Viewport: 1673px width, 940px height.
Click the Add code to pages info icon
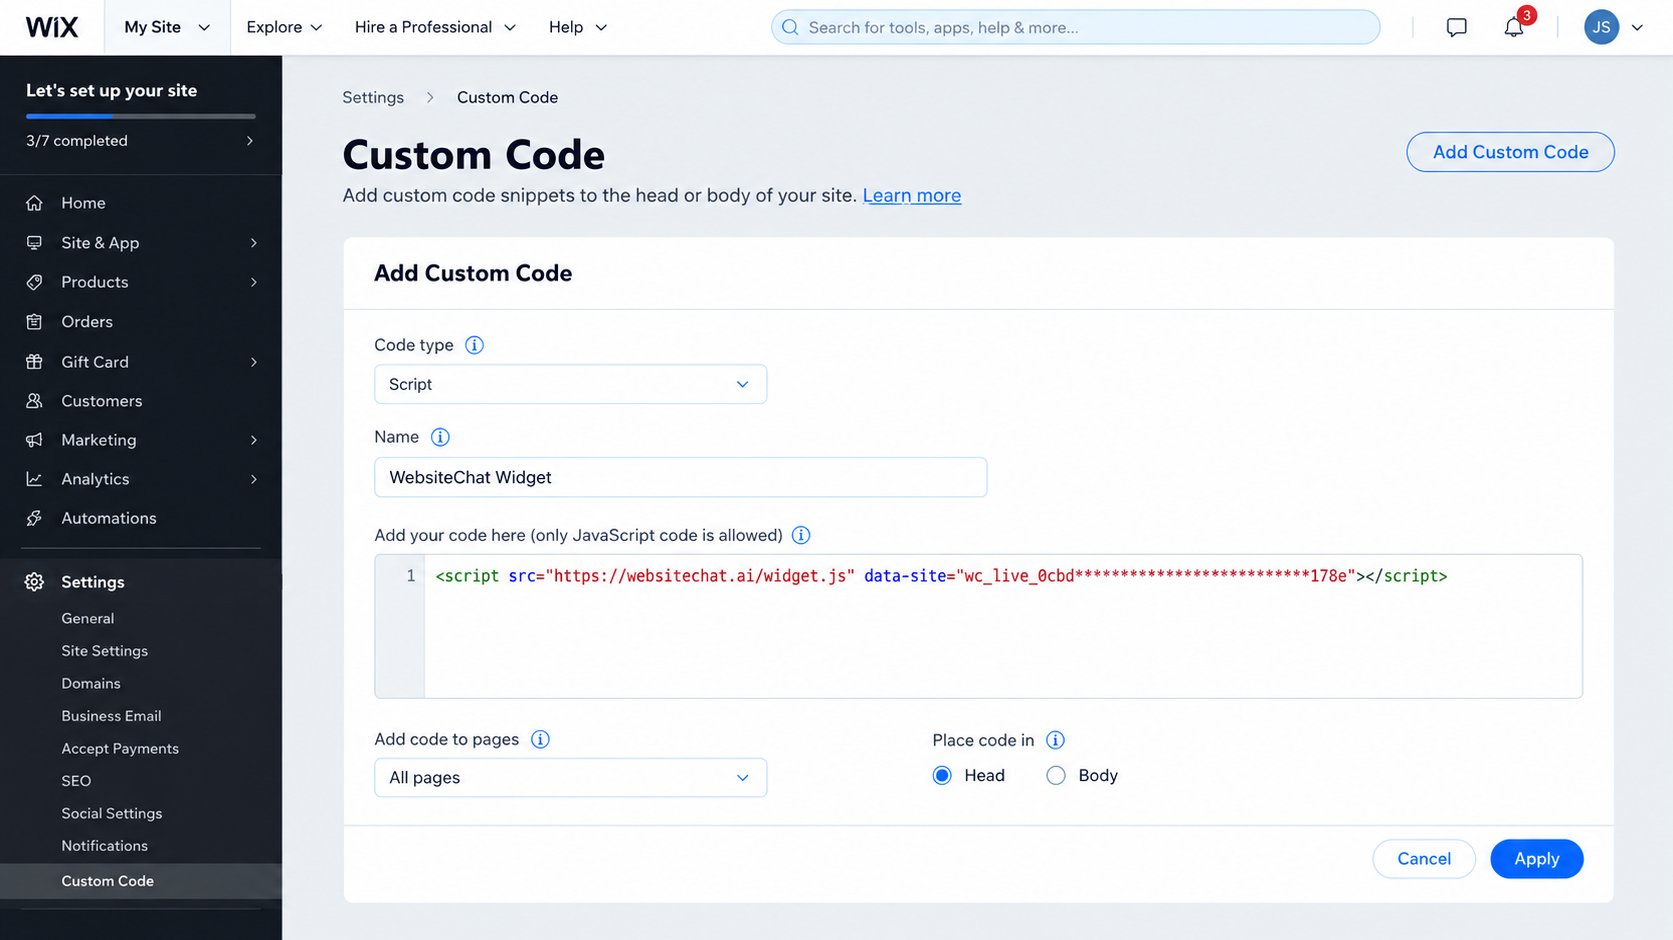[x=540, y=739]
